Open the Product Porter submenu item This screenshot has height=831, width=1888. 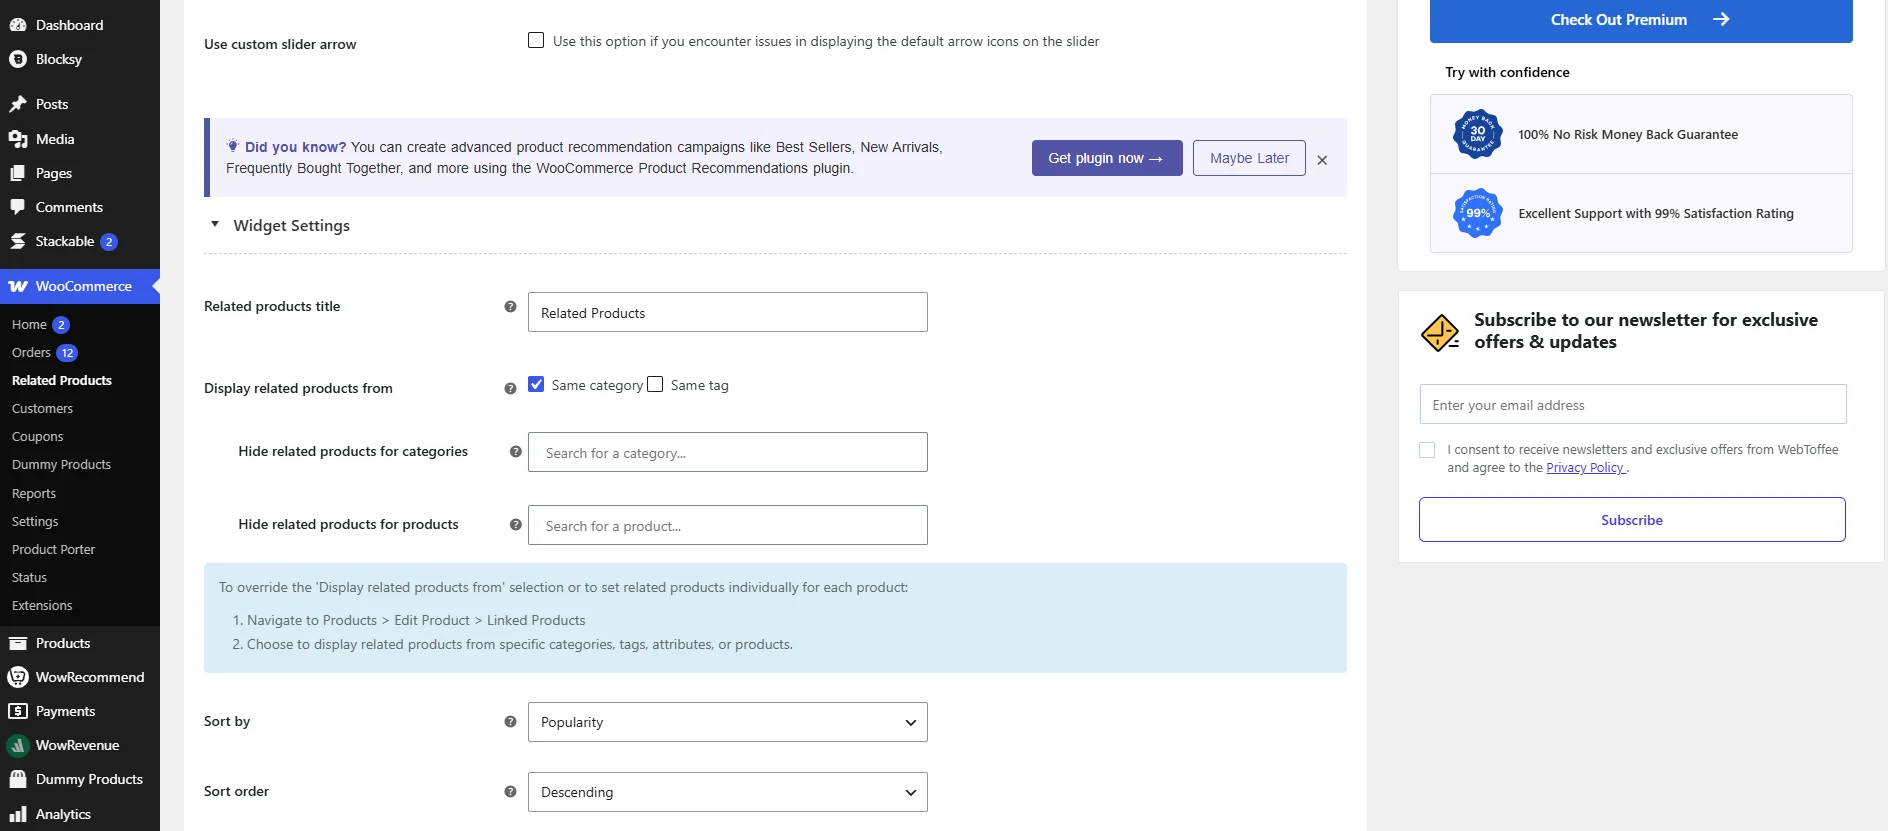coord(54,549)
